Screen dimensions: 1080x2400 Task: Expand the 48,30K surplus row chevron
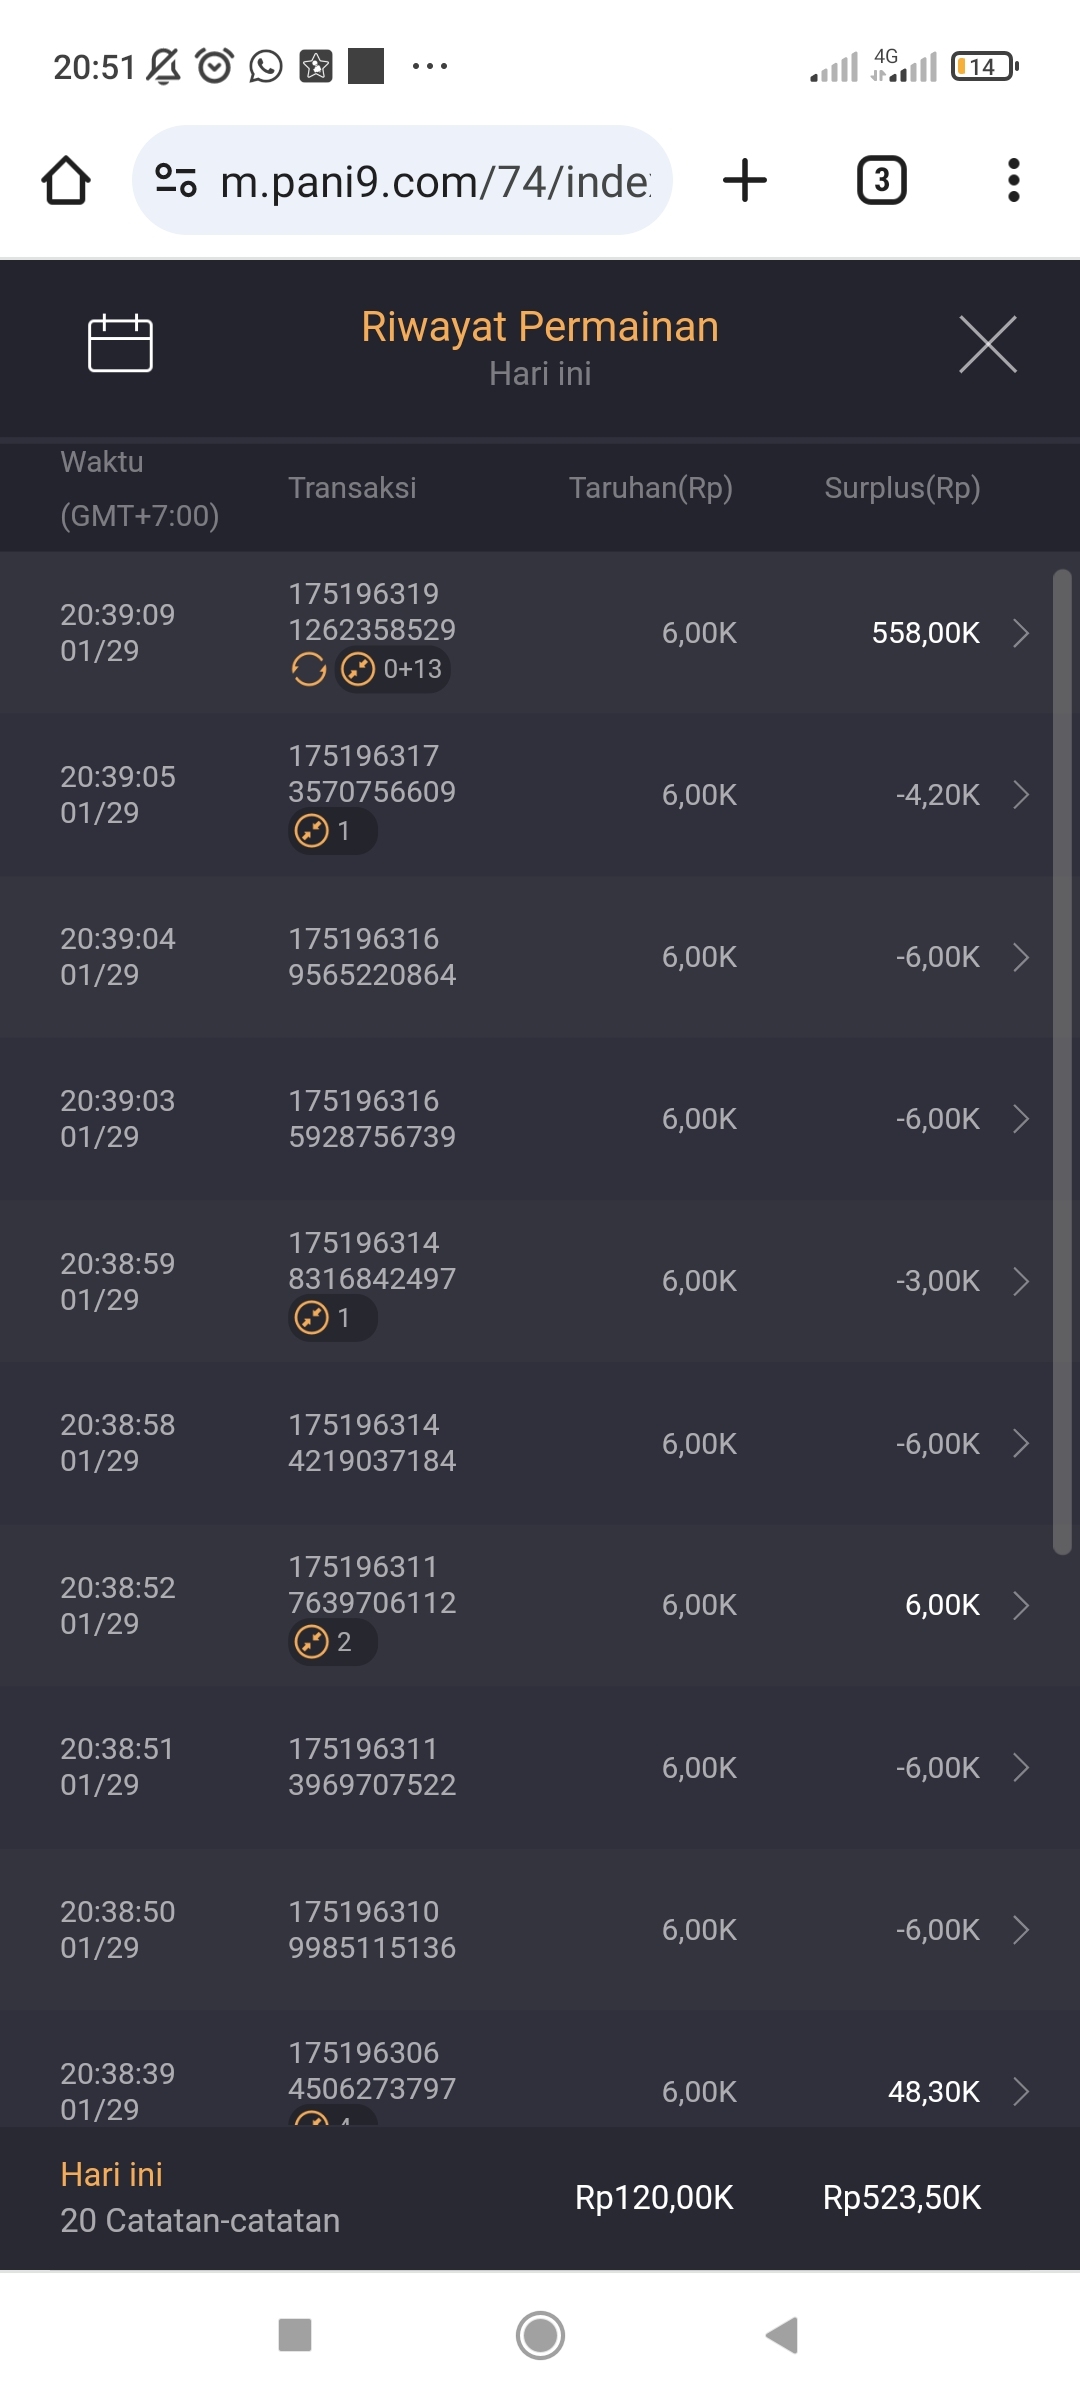tap(1021, 2091)
